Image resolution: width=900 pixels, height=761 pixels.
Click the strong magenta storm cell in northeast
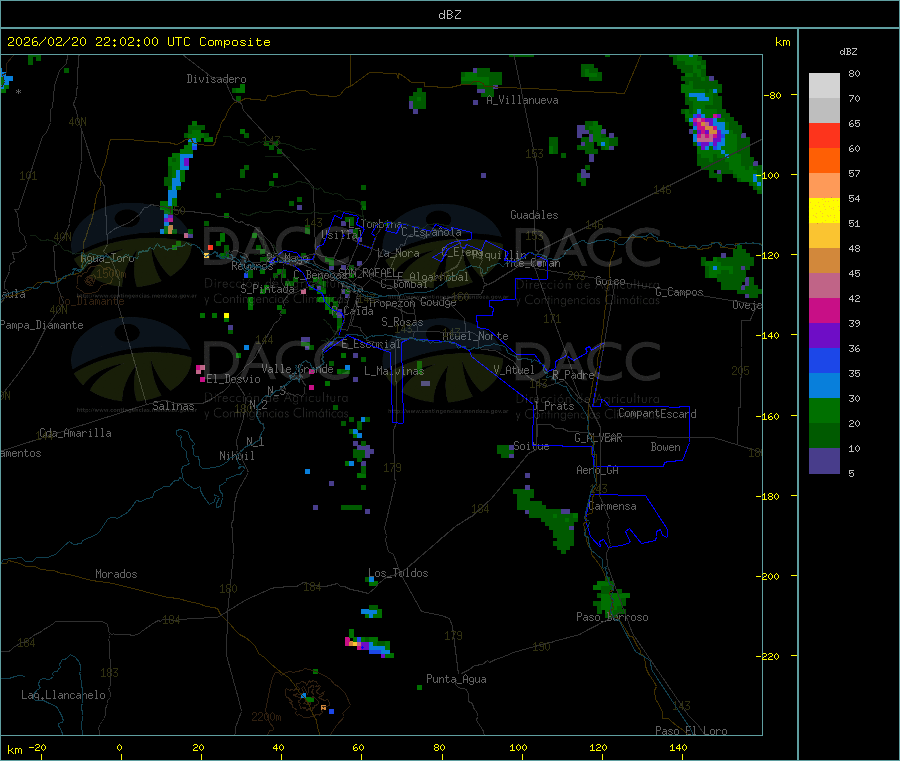707,131
